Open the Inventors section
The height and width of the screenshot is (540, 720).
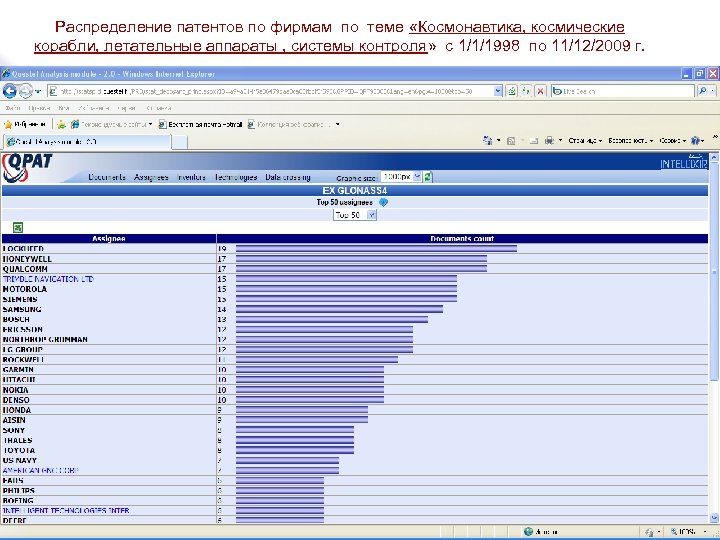click(191, 177)
